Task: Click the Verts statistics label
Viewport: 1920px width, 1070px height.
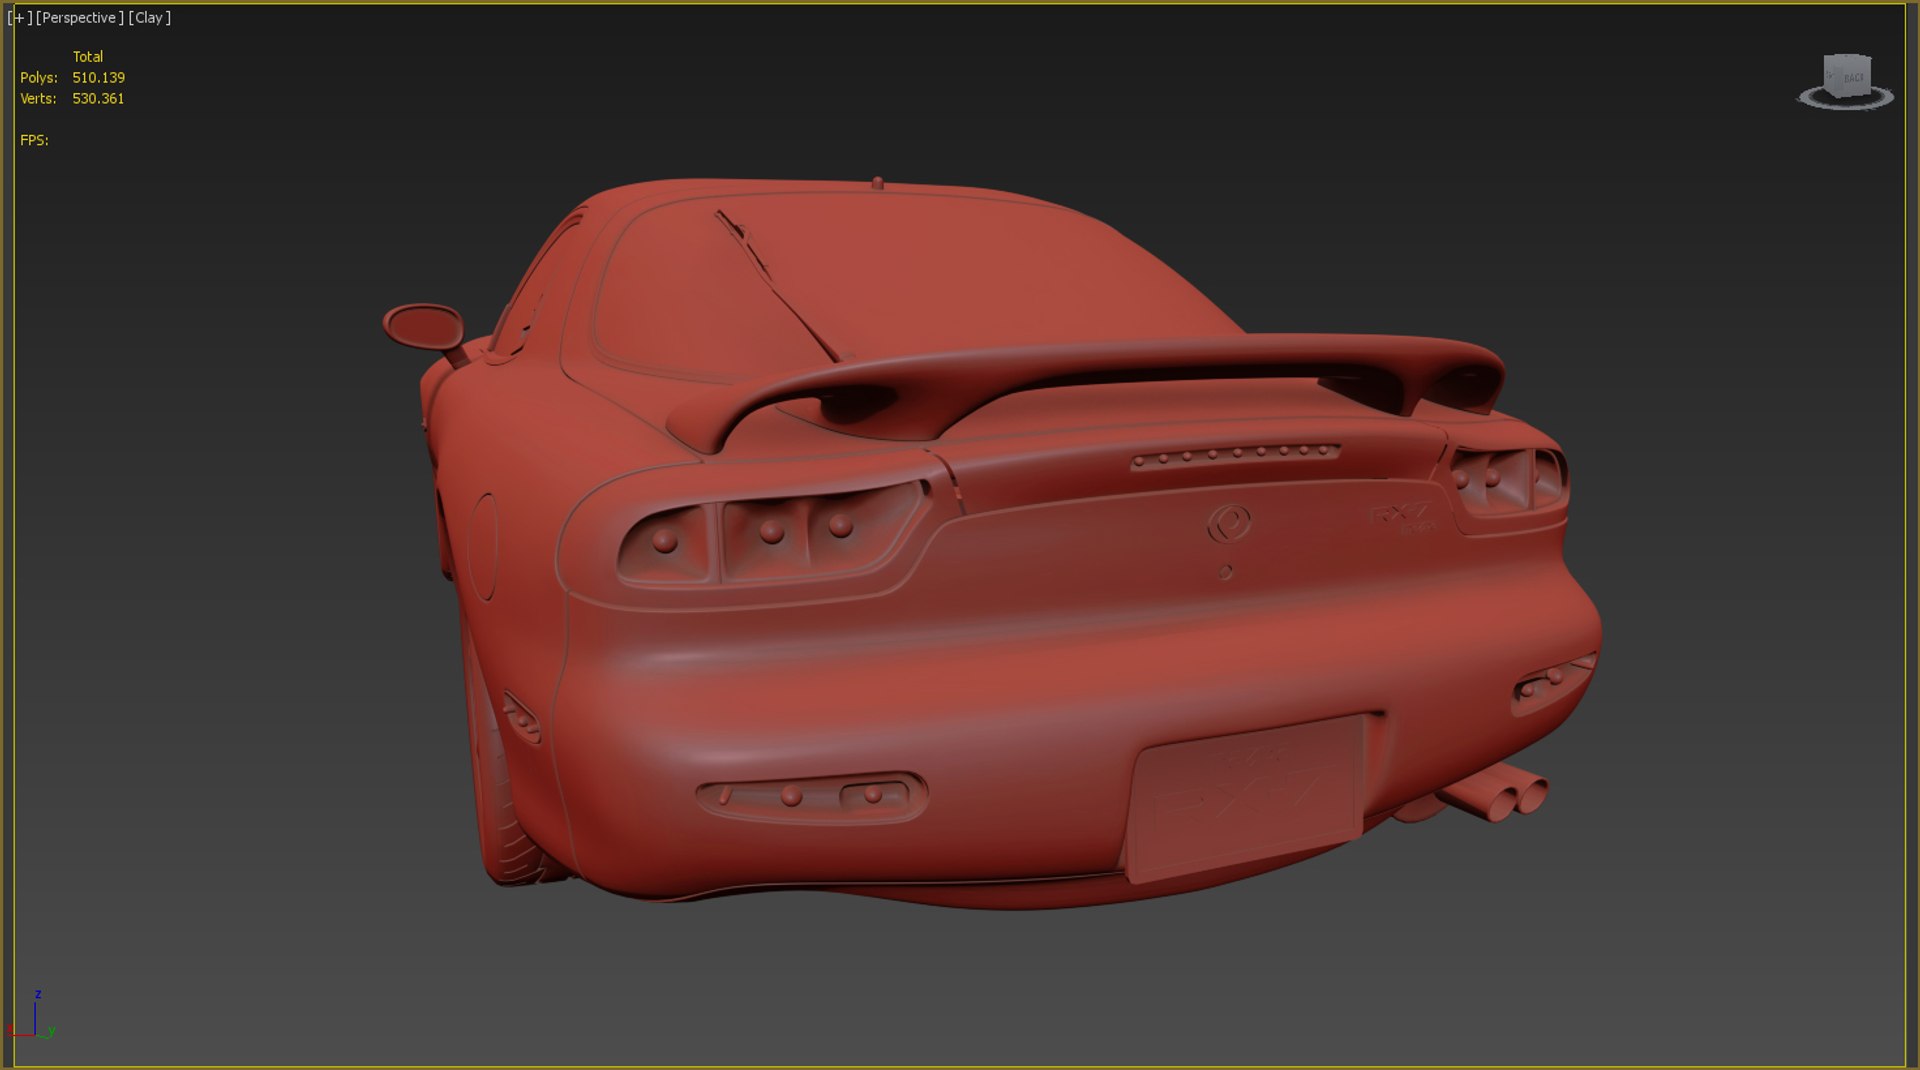Action: tap(38, 99)
